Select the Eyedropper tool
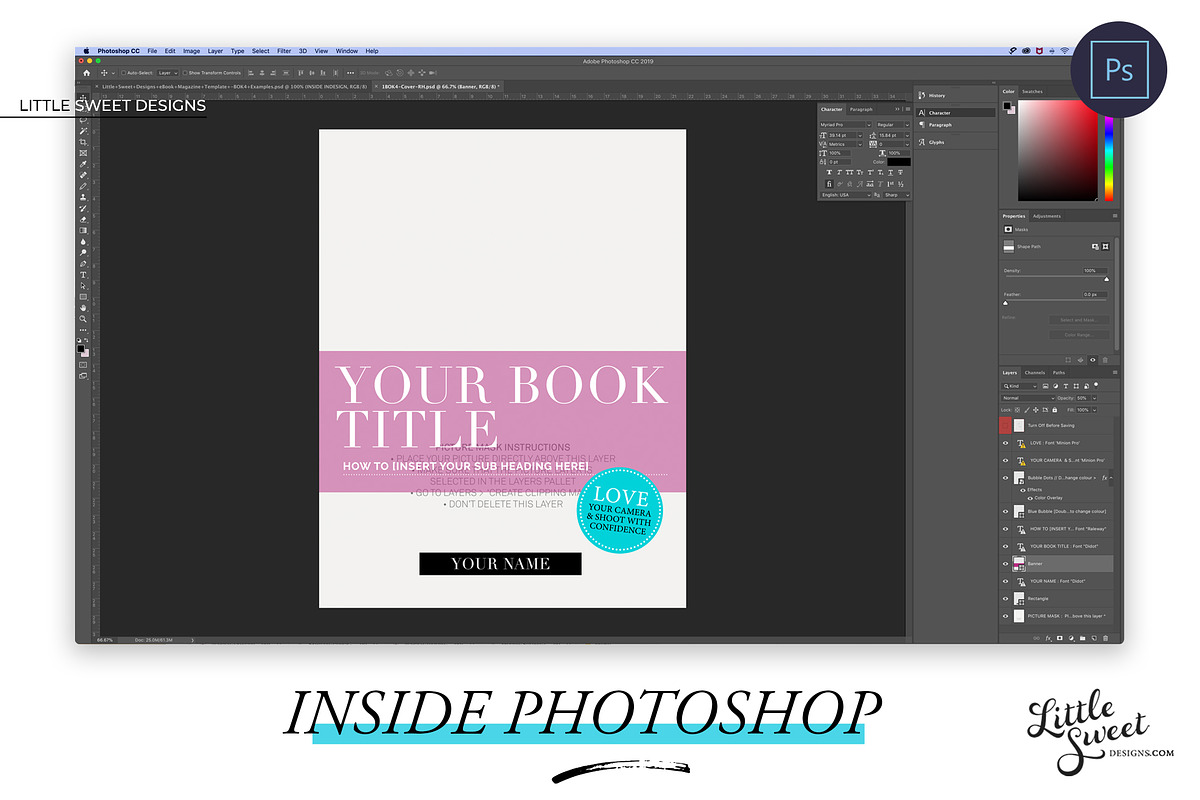The image size is (1200, 800). [83, 164]
